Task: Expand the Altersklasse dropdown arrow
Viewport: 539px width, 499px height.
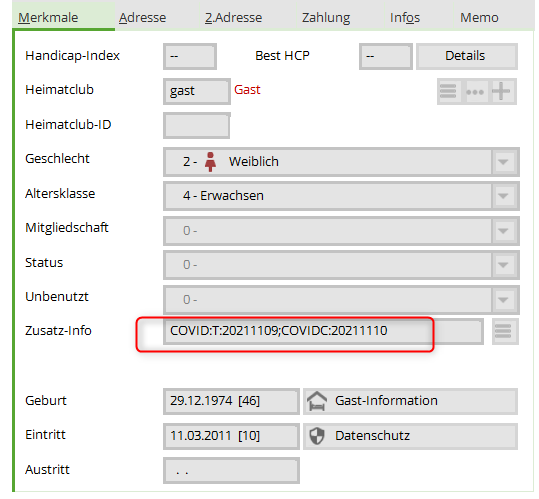Action: coord(503,196)
